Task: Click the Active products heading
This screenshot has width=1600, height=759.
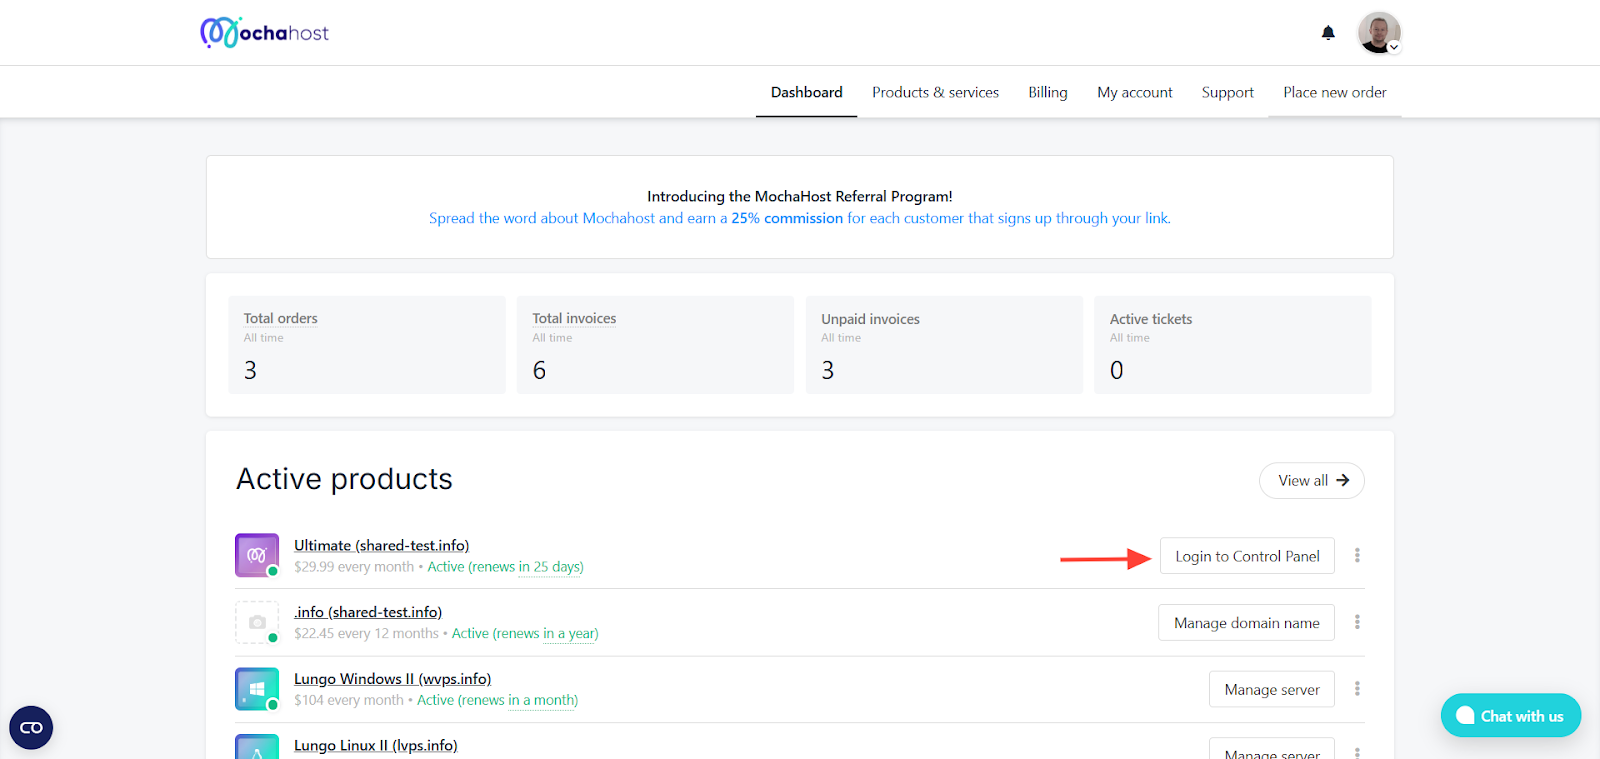Action: coord(344,479)
